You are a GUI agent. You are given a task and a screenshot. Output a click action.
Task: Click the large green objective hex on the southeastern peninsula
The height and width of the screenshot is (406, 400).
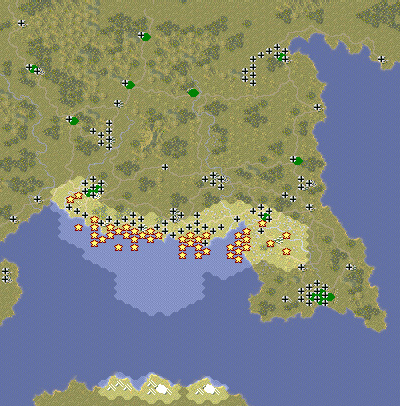tap(330, 296)
